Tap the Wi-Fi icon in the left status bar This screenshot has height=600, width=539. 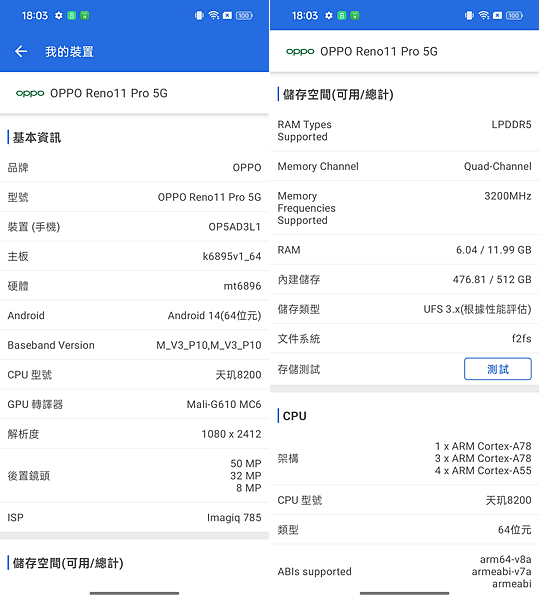pyautogui.click(x=214, y=15)
